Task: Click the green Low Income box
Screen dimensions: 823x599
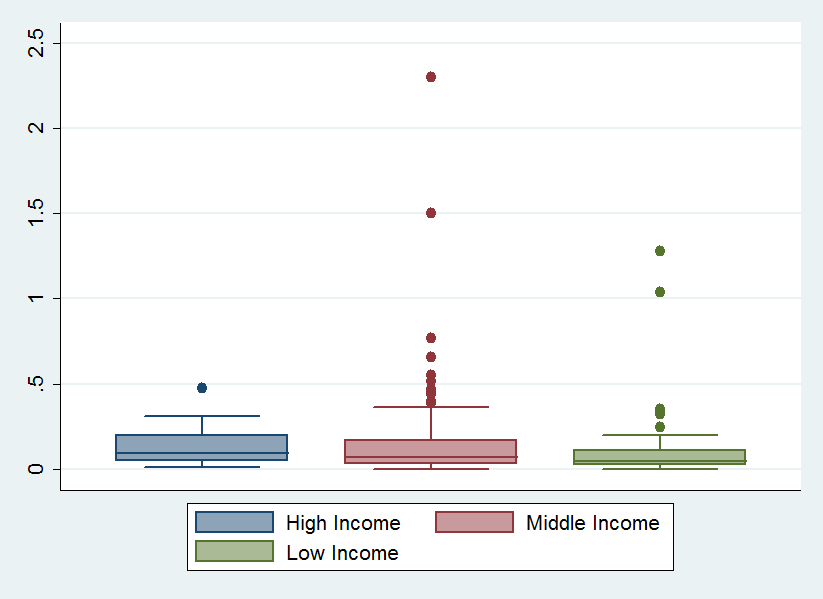Action: (660, 456)
